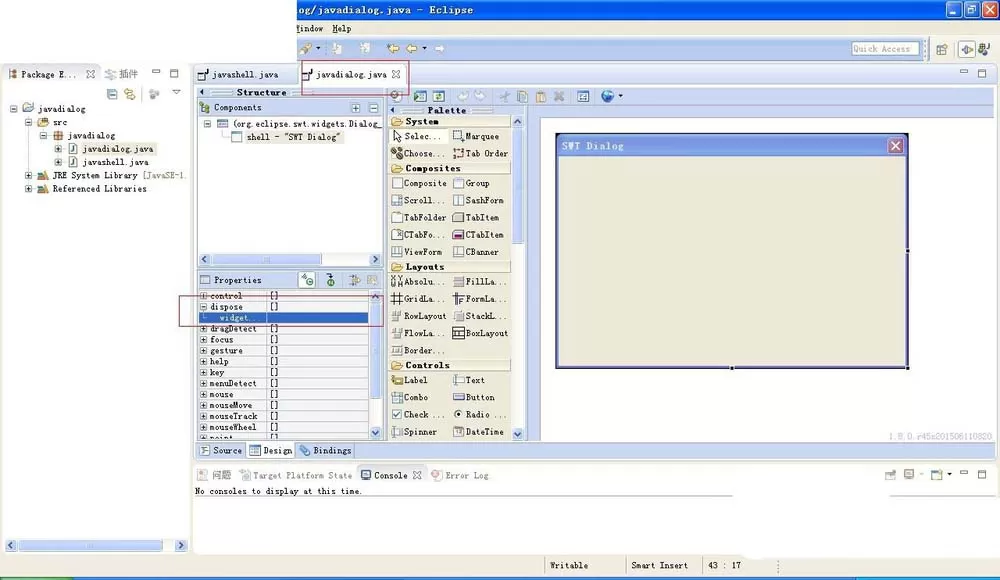This screenshot has height=580, width=1000.
Task: Click the Tab Order tool
Action: 481,153
